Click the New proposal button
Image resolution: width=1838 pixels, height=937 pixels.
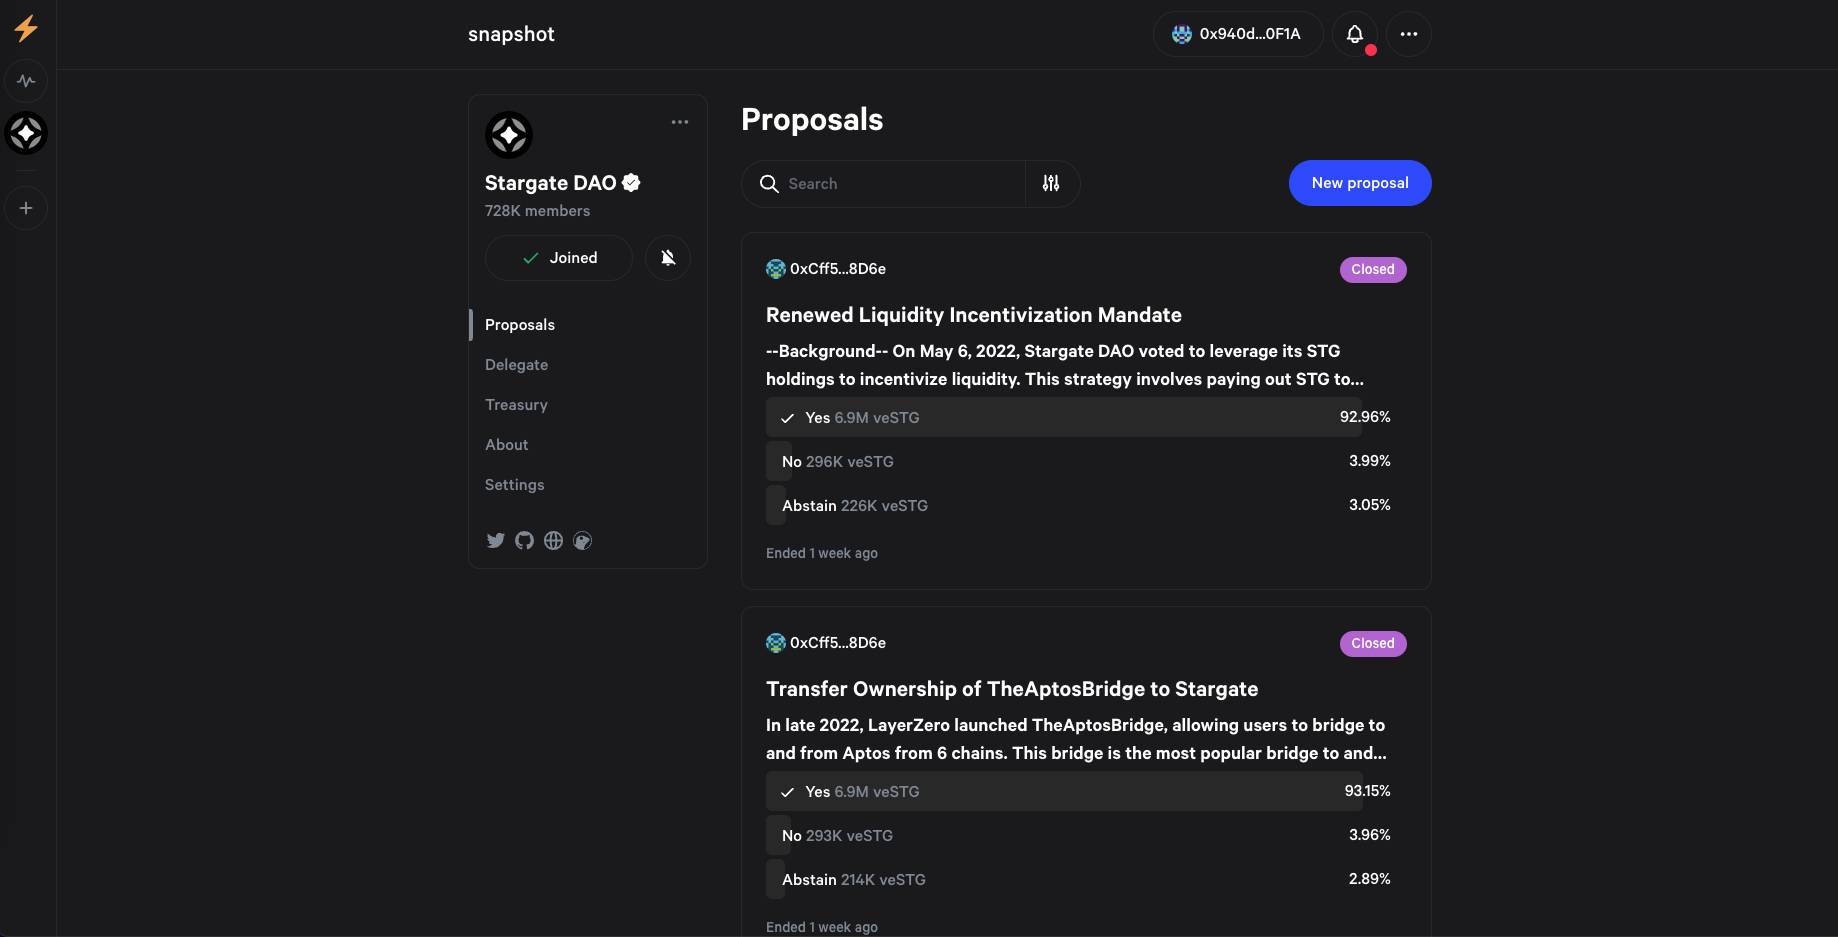coord(1360,183)
